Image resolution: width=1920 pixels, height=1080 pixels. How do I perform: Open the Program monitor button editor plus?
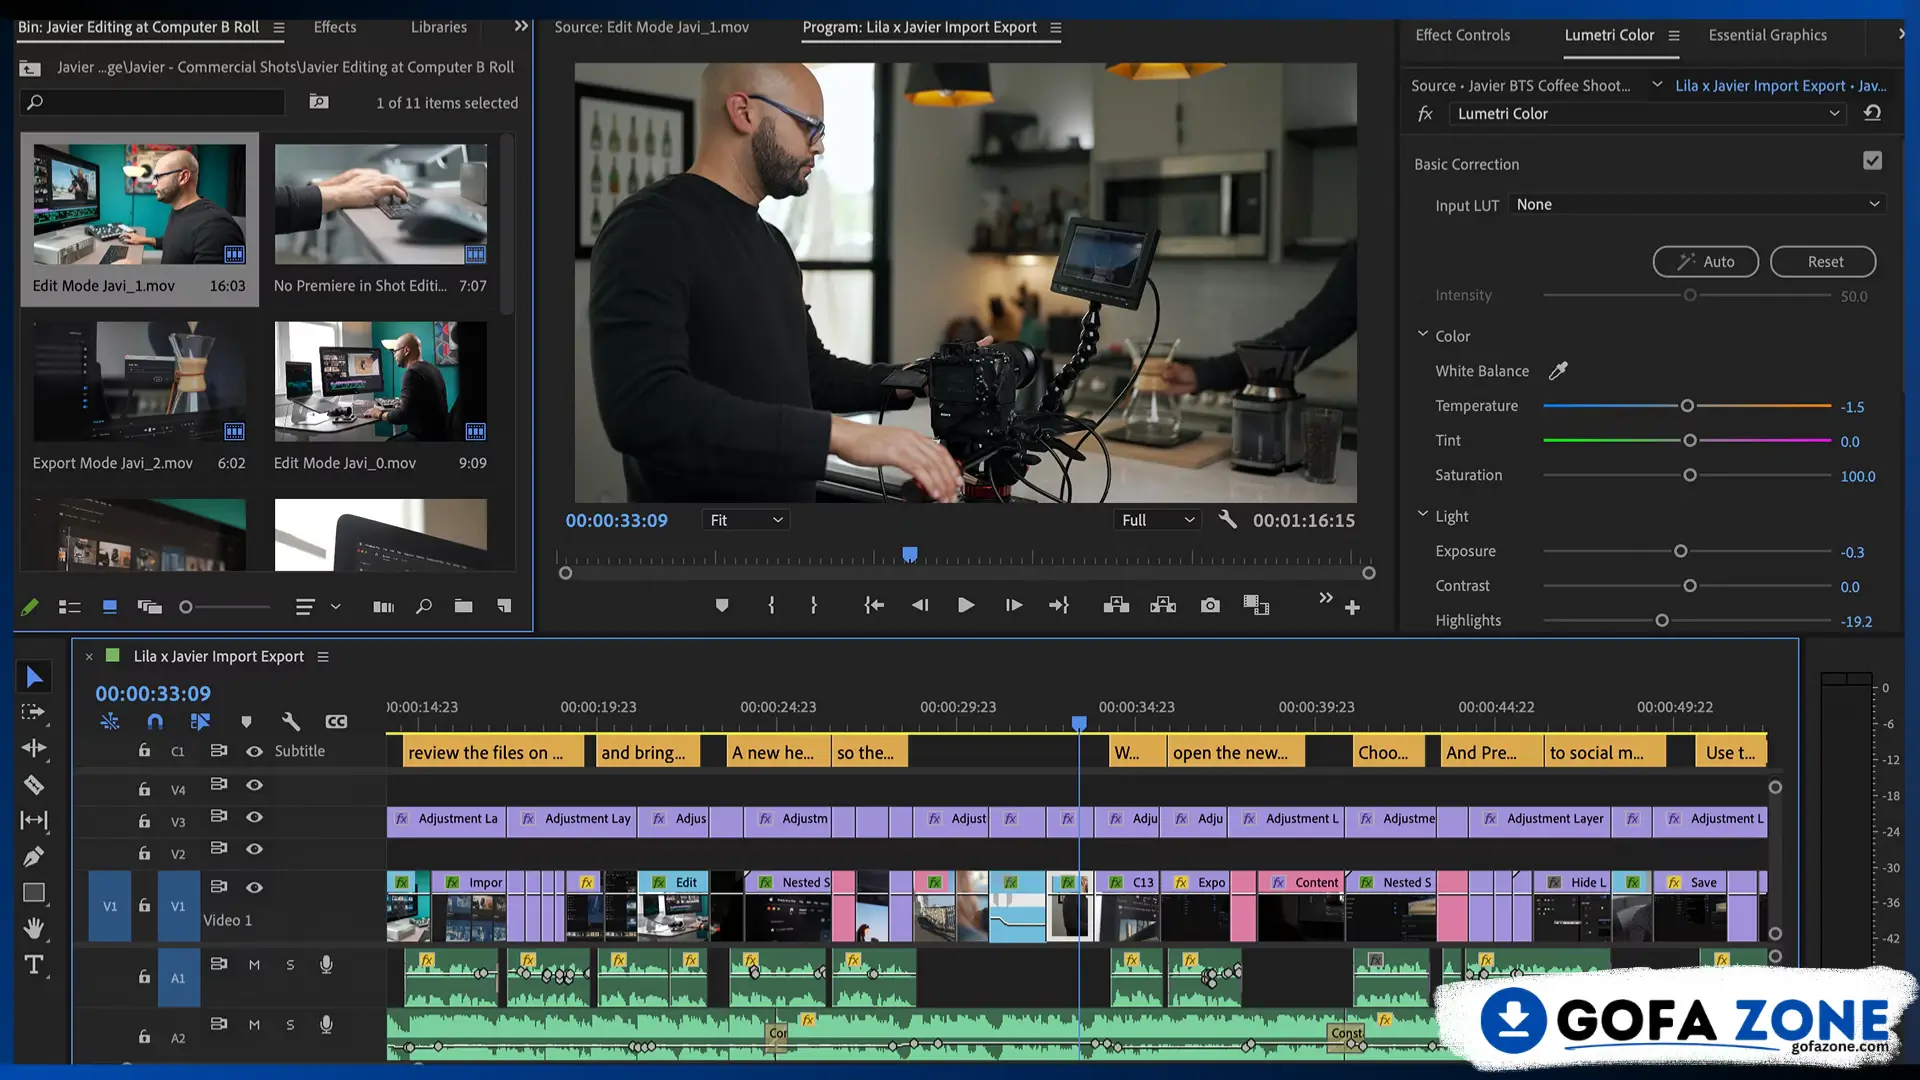click(1352, 608)
